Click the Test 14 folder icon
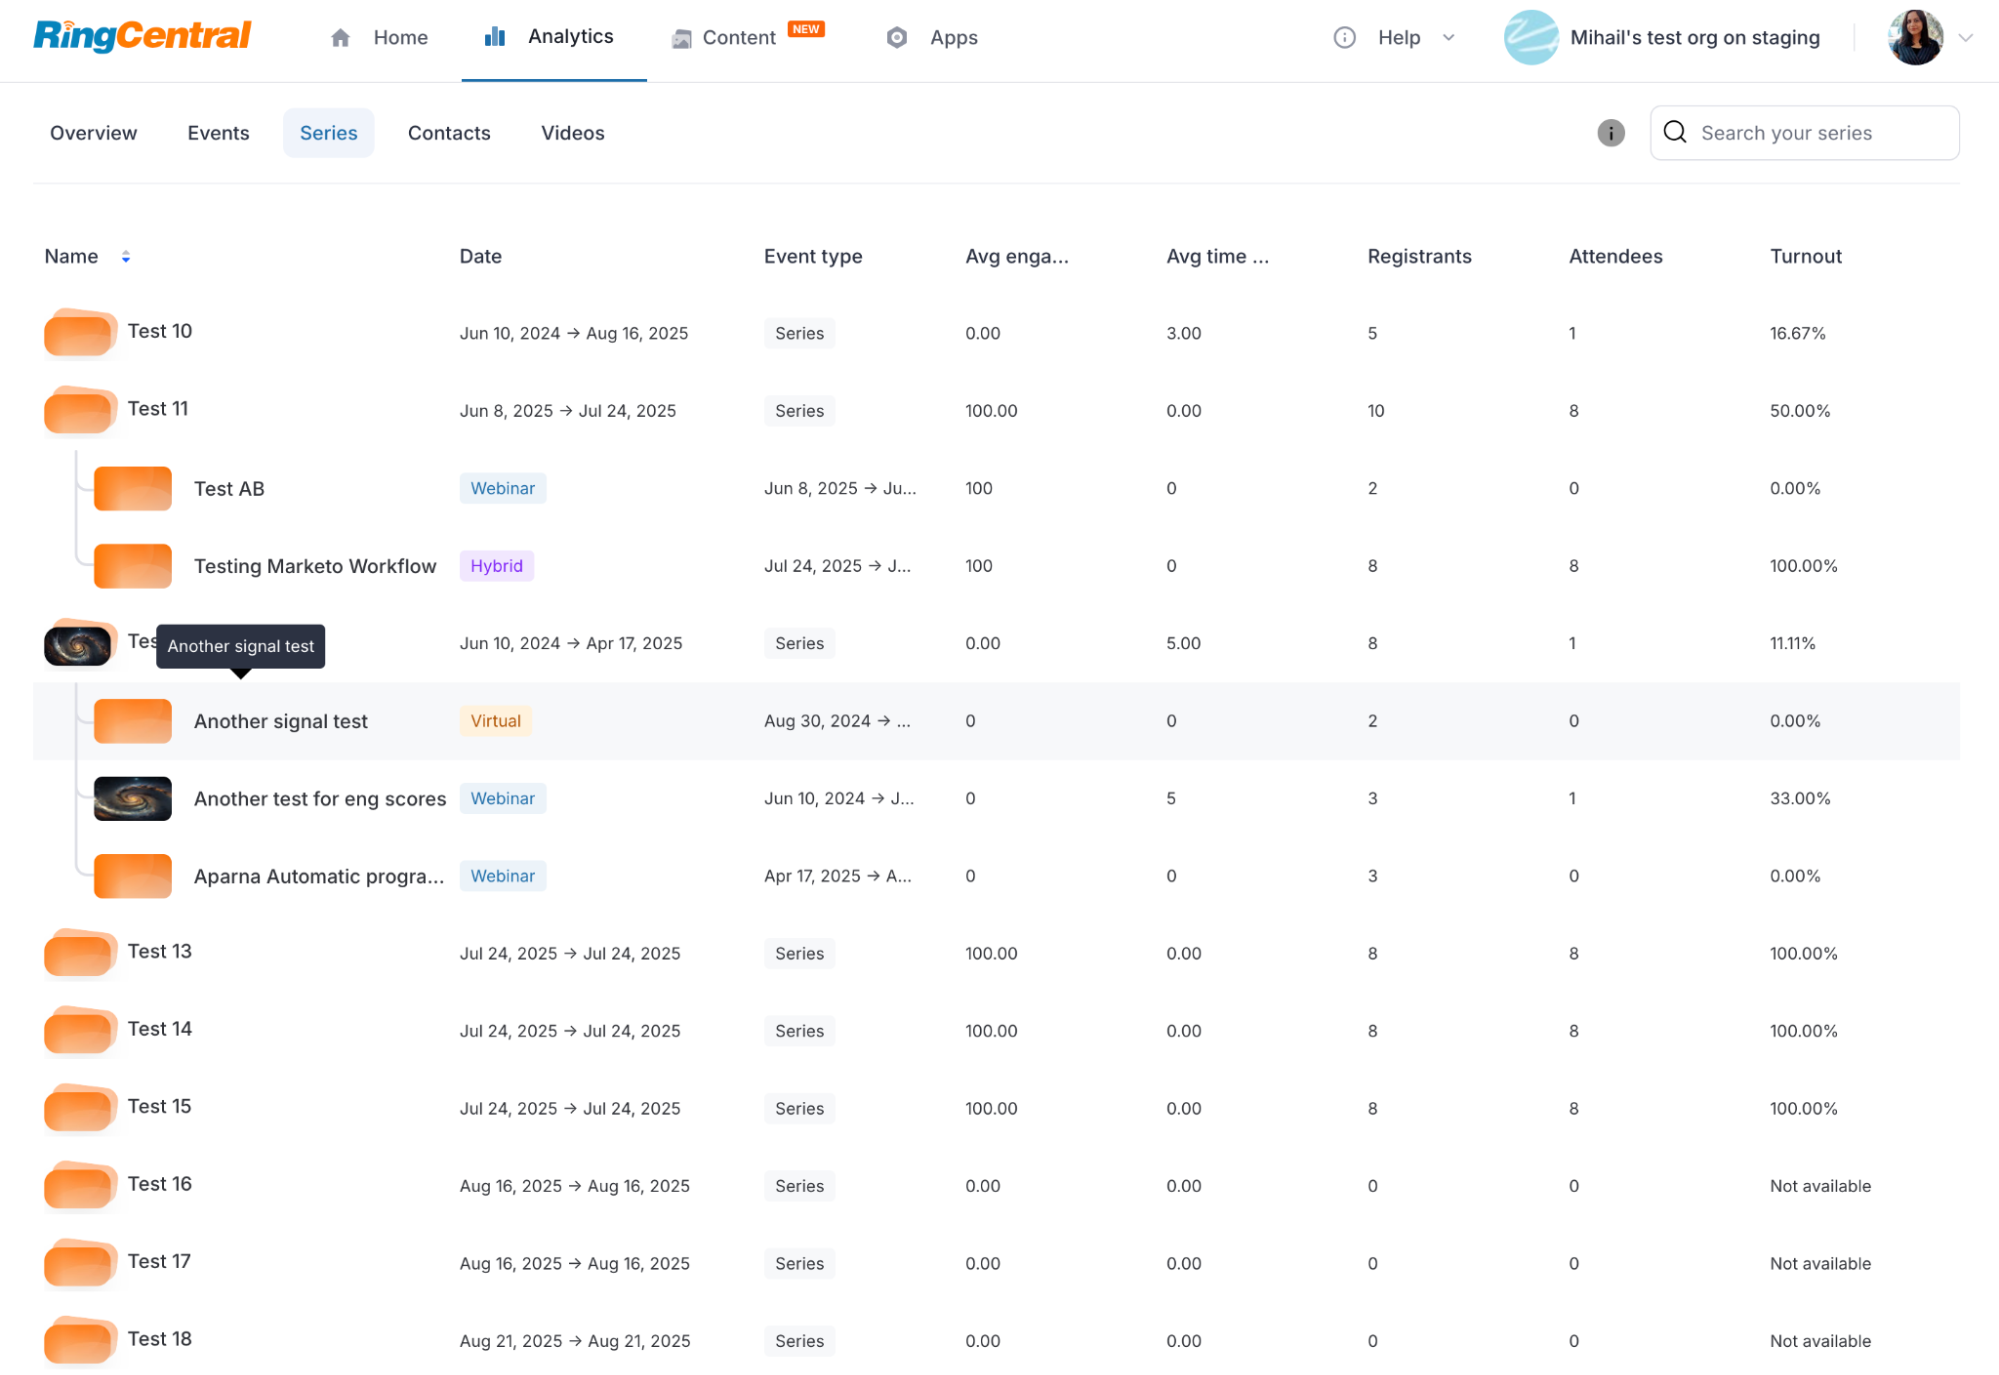Viewport: 1999px width, 1375px height. click(x=80, y=1030)
